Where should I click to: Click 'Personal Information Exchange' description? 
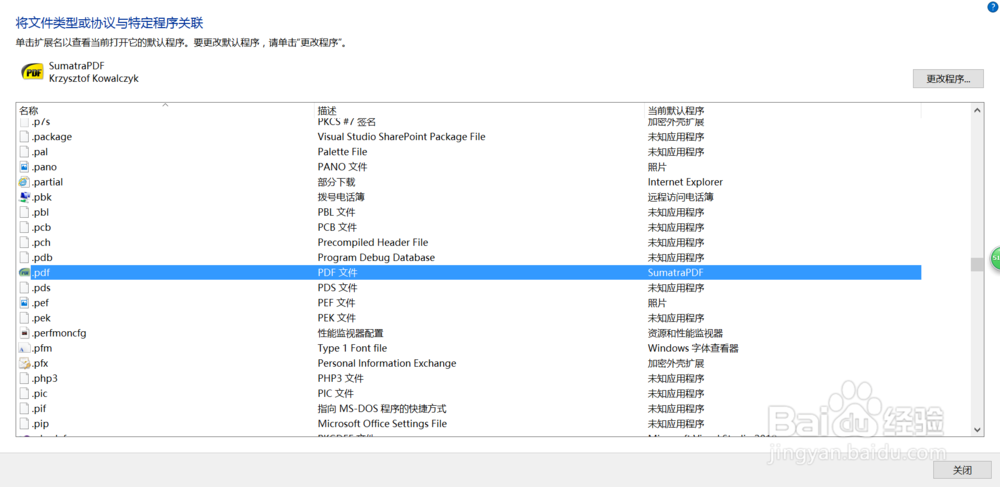(387, 363)
